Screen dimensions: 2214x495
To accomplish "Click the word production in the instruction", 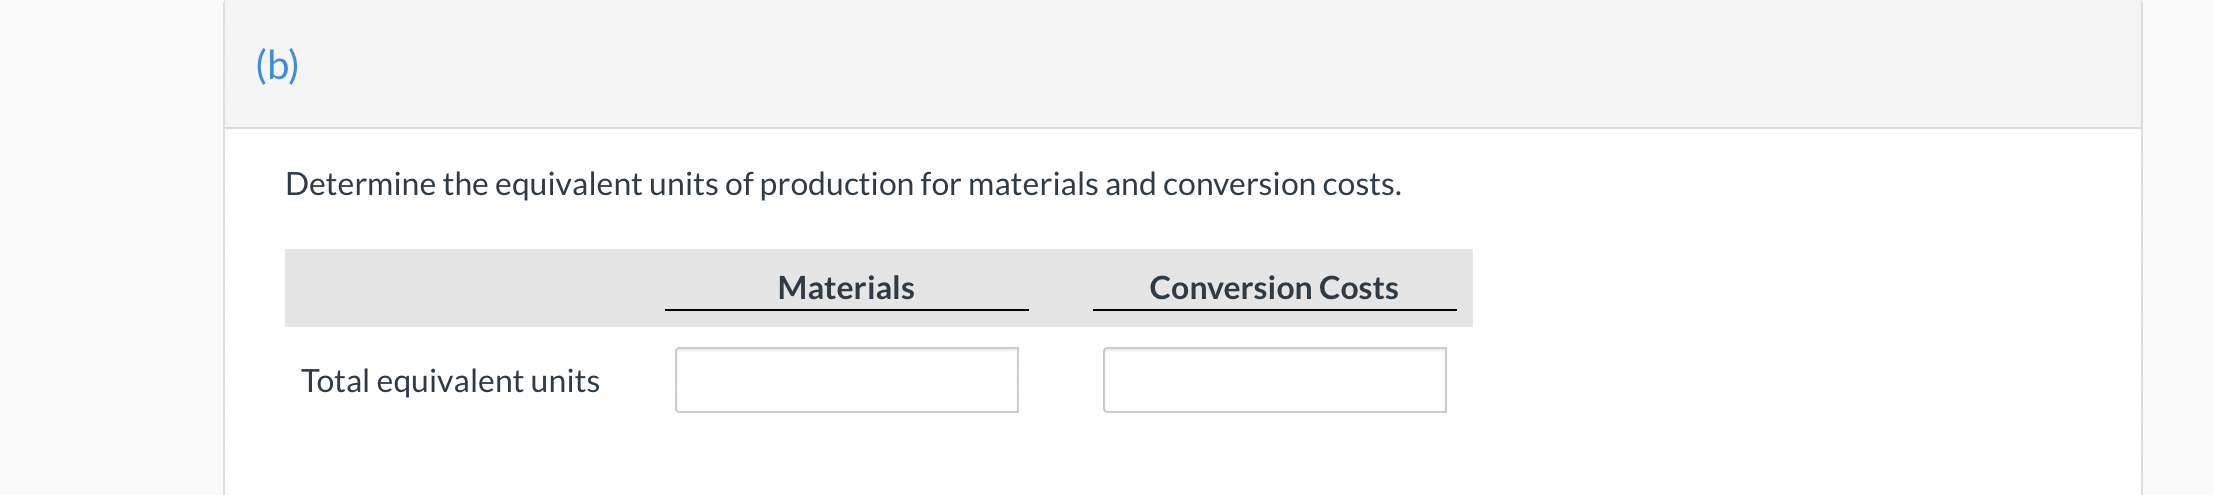I will point(837,185).
